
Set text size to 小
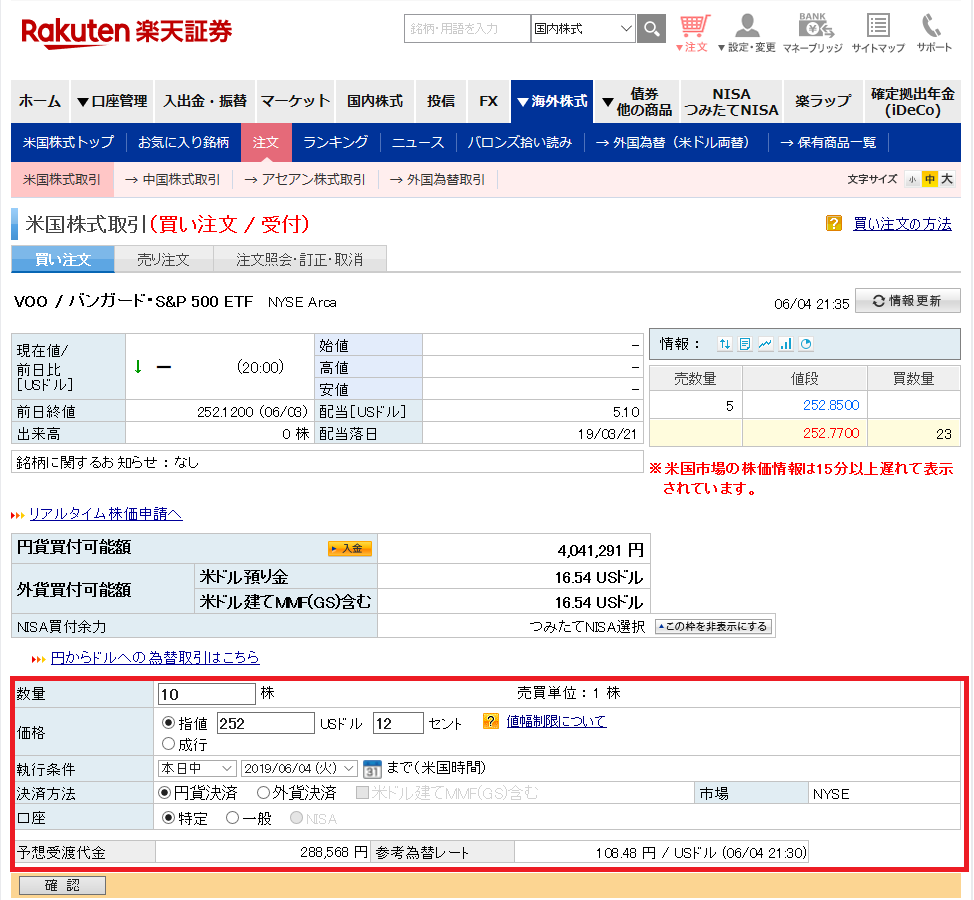click(x=912, y=180)
